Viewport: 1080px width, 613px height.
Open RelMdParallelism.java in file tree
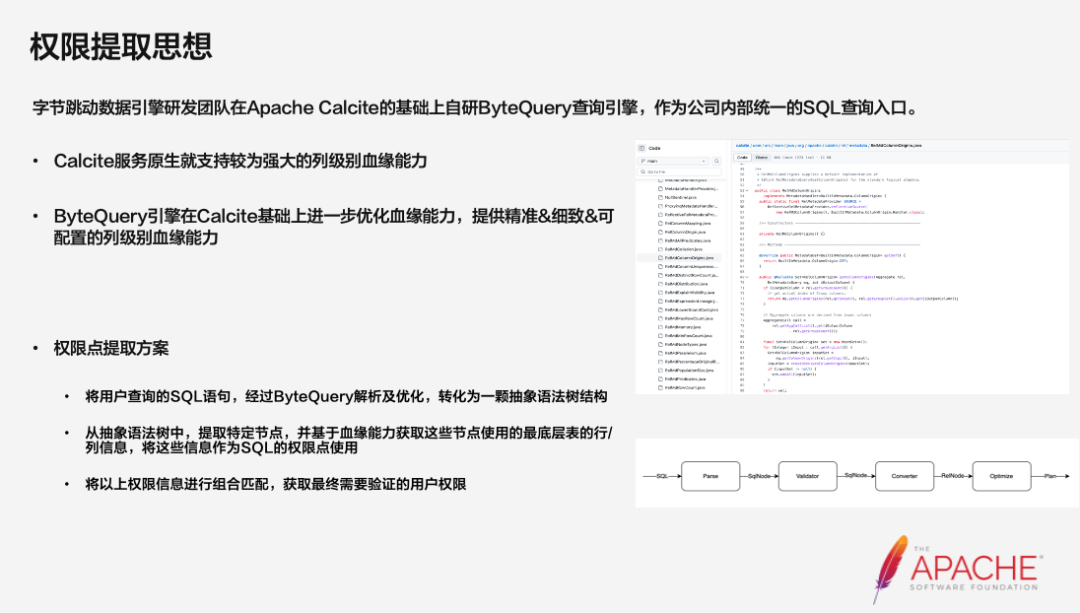[x=685, y=353]
